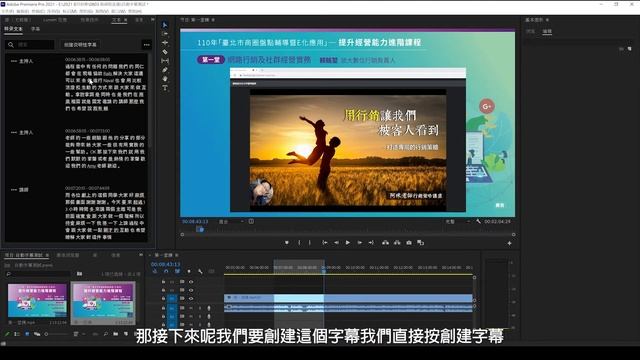640x360 pixels.
Task: Click the Lift button
Action: tap(385, 243)
